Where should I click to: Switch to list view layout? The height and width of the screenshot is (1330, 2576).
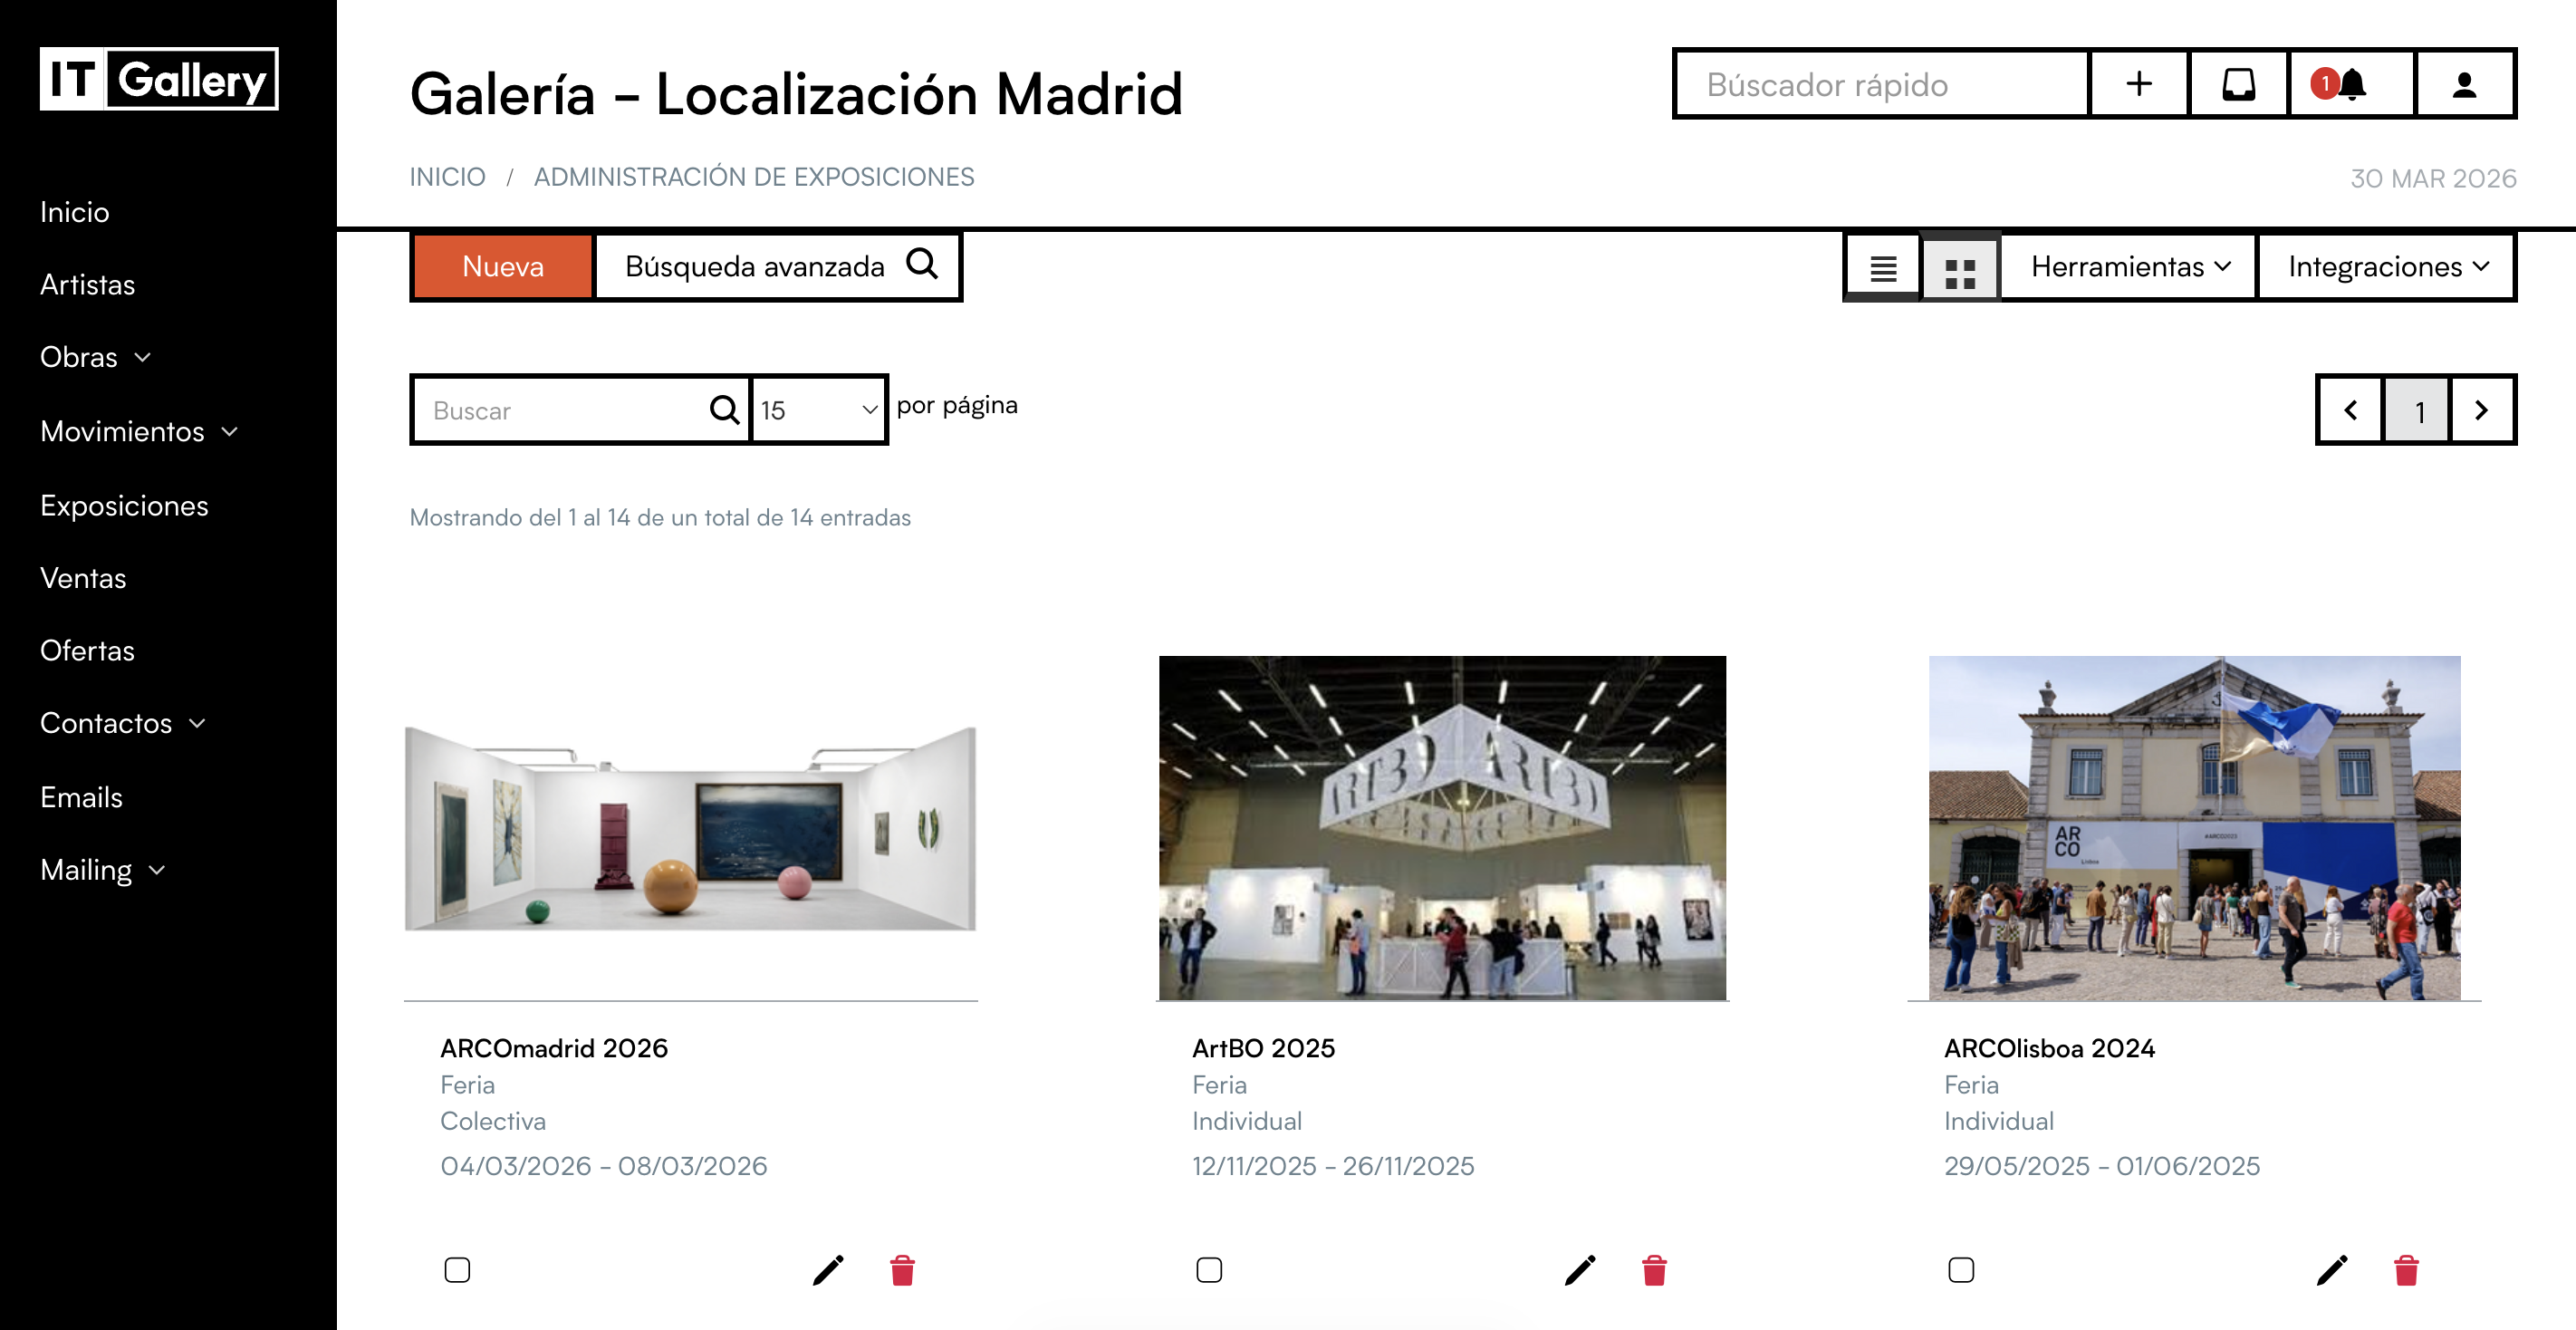[1883, 268]
